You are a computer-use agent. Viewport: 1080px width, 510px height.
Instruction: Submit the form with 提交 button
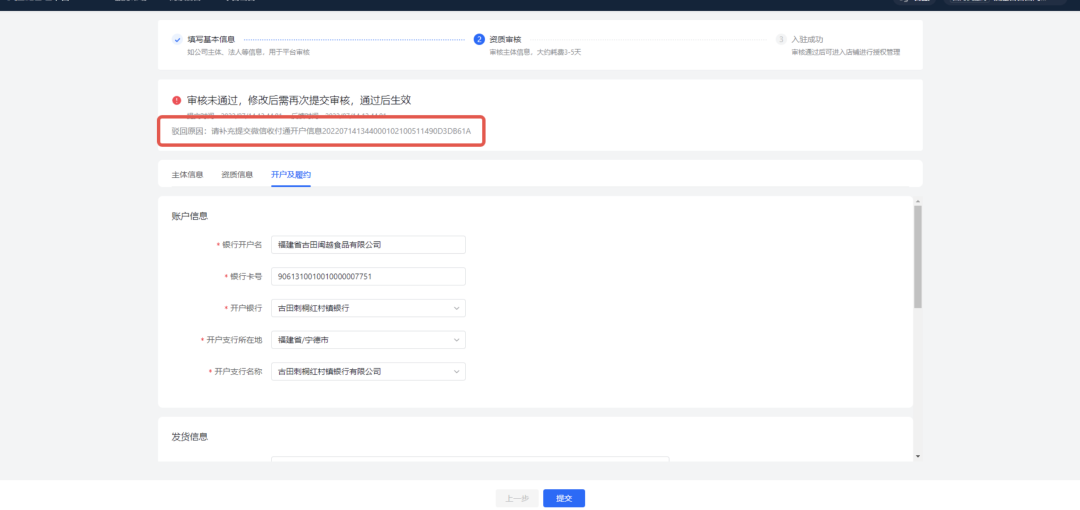point(564,498)
